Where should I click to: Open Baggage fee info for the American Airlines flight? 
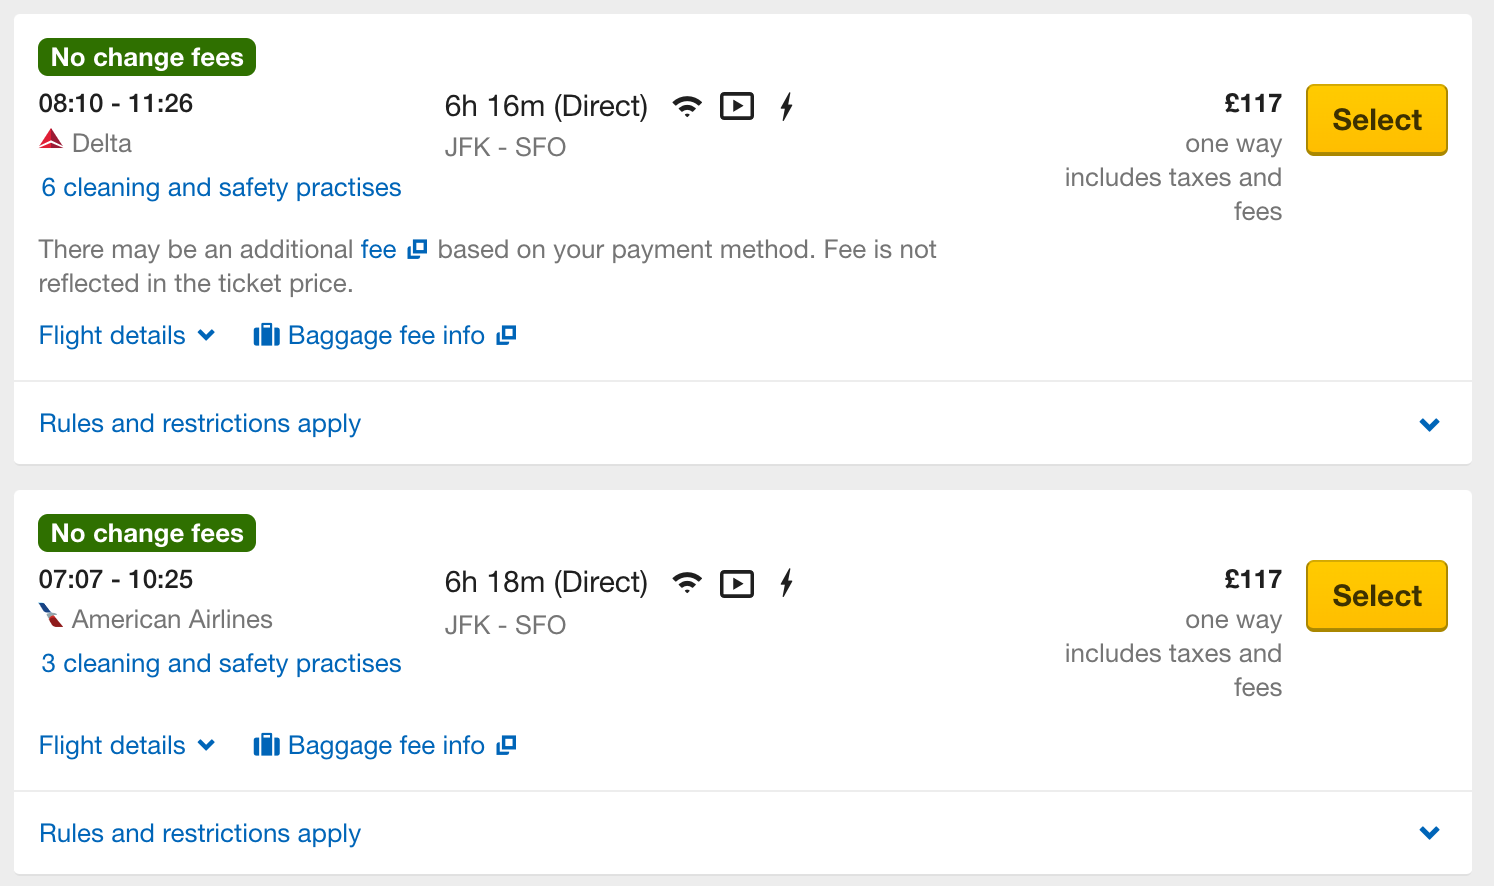pos(385,745)
